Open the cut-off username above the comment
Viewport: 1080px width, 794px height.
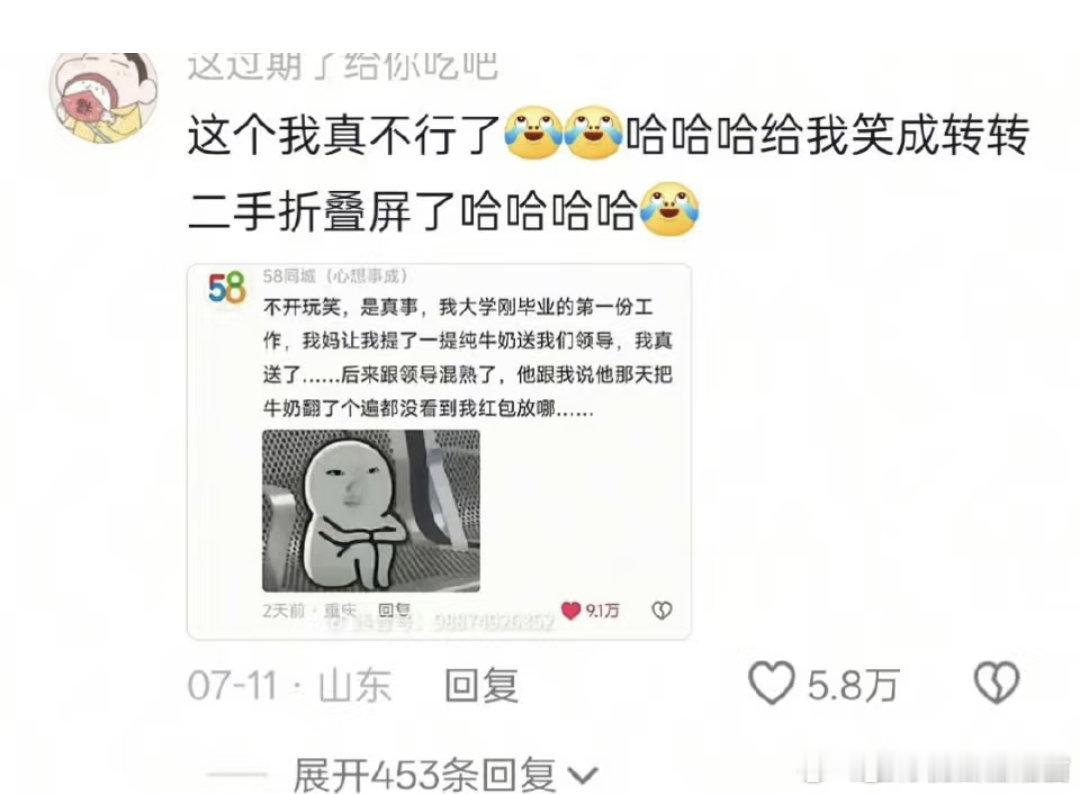click(x=342, y=65)
